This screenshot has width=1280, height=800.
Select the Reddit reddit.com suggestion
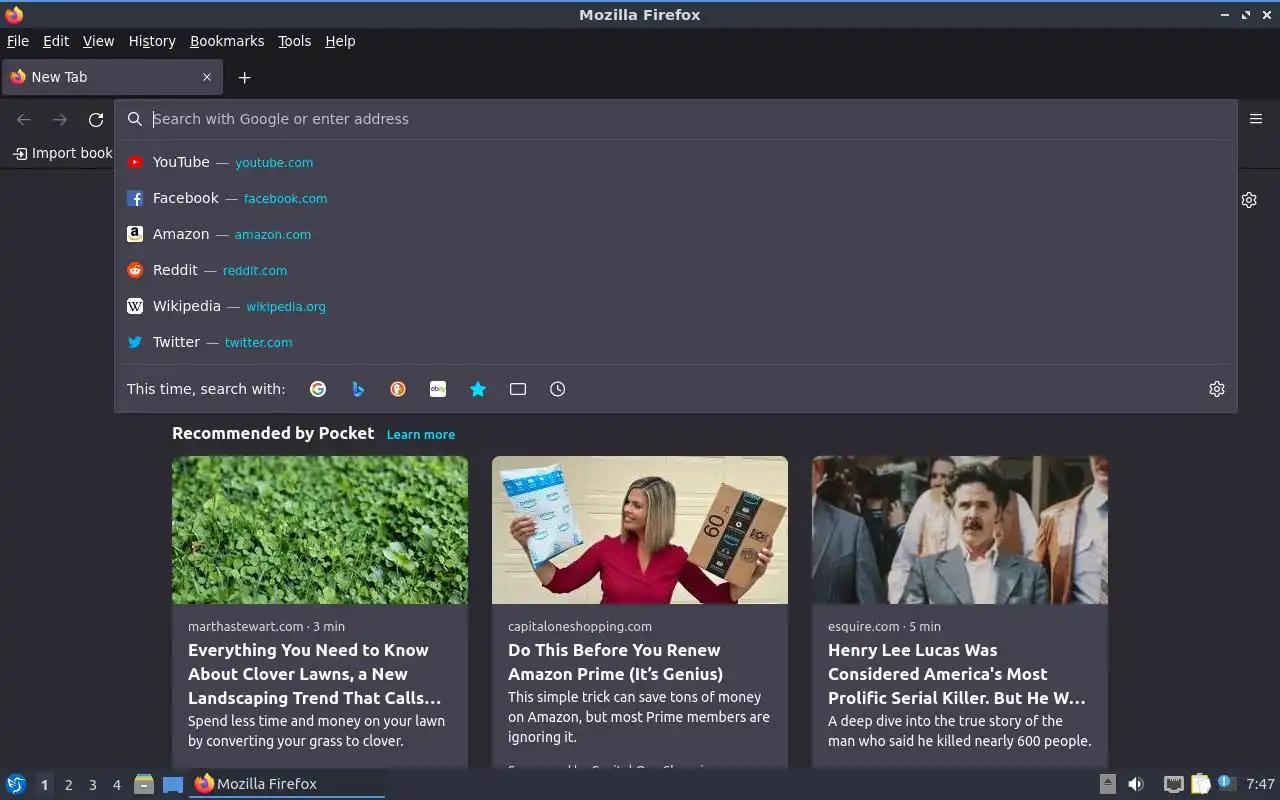pyautogui.click(x=676, y=270)
